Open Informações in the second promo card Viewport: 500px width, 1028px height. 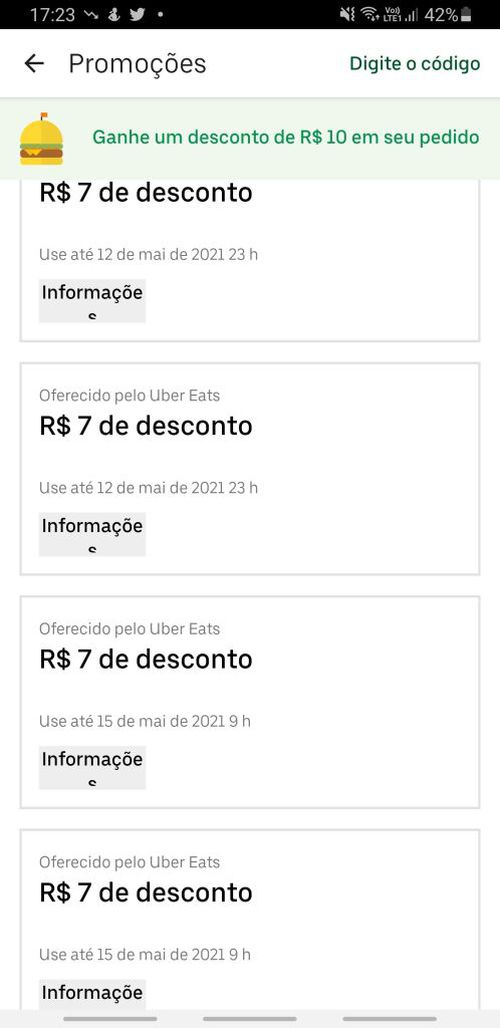[x=92, y=534]
